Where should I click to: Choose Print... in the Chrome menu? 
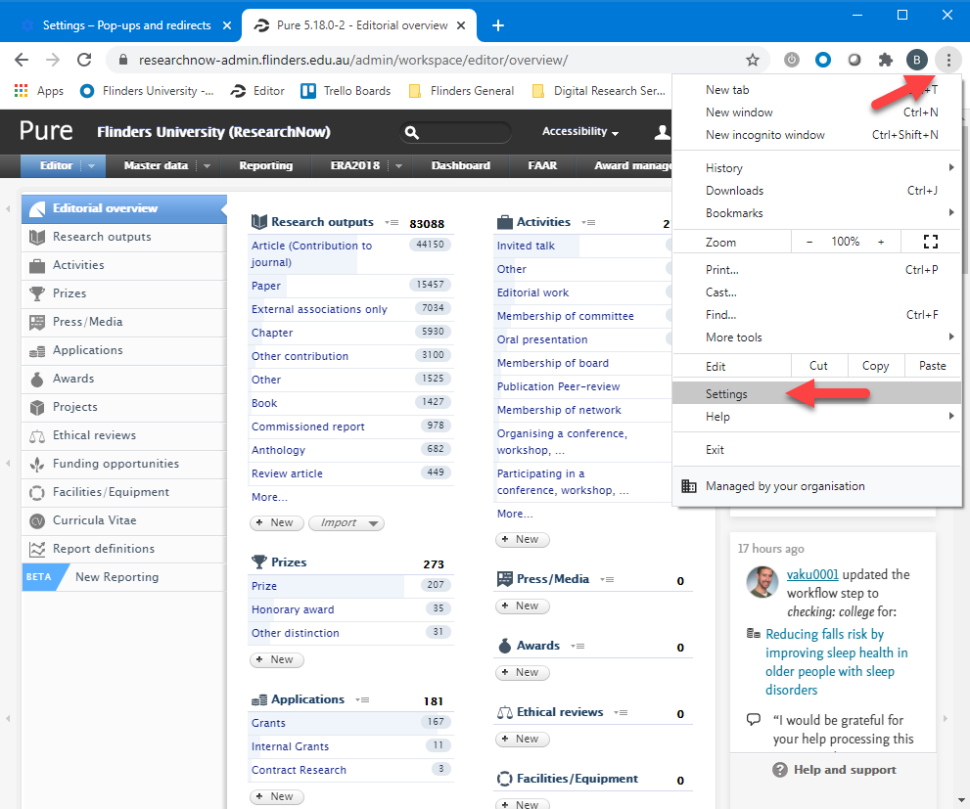point(817,270)
